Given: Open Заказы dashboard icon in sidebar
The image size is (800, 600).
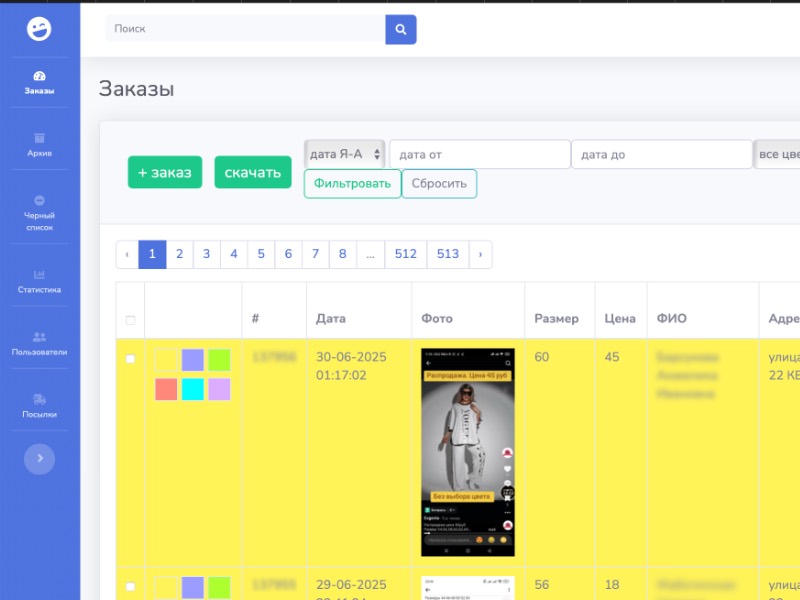Looking at the screenshot, I should point(39,76).
